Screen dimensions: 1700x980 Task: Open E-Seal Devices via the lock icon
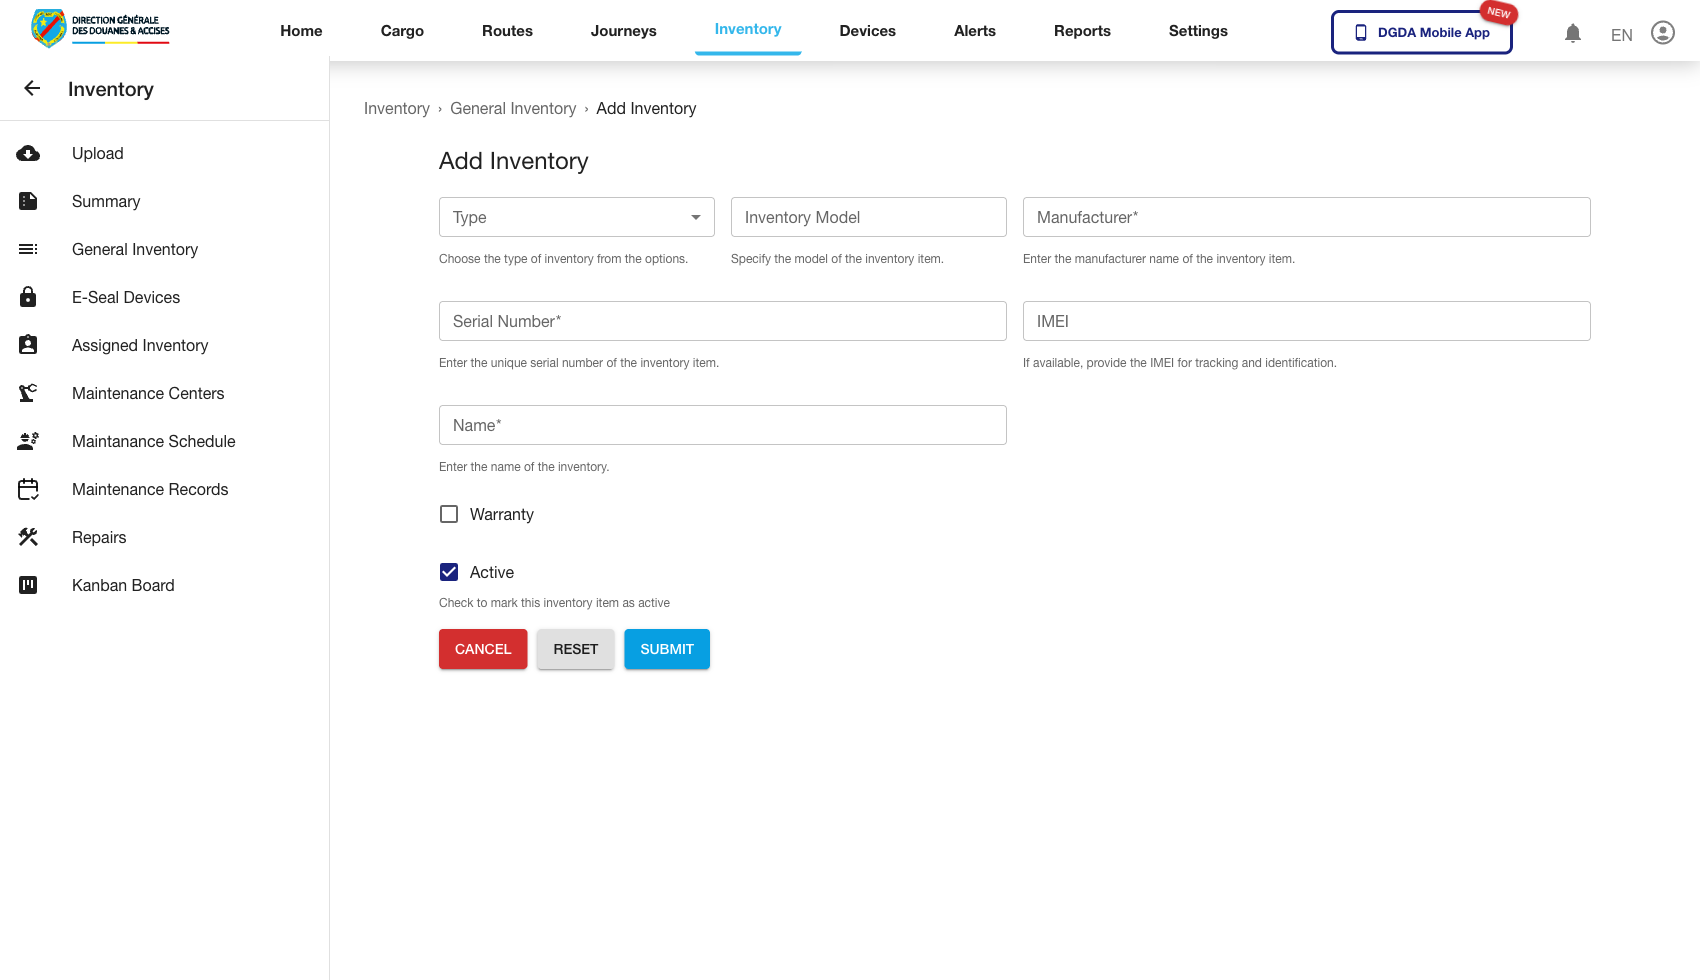[x=28, y=297]
